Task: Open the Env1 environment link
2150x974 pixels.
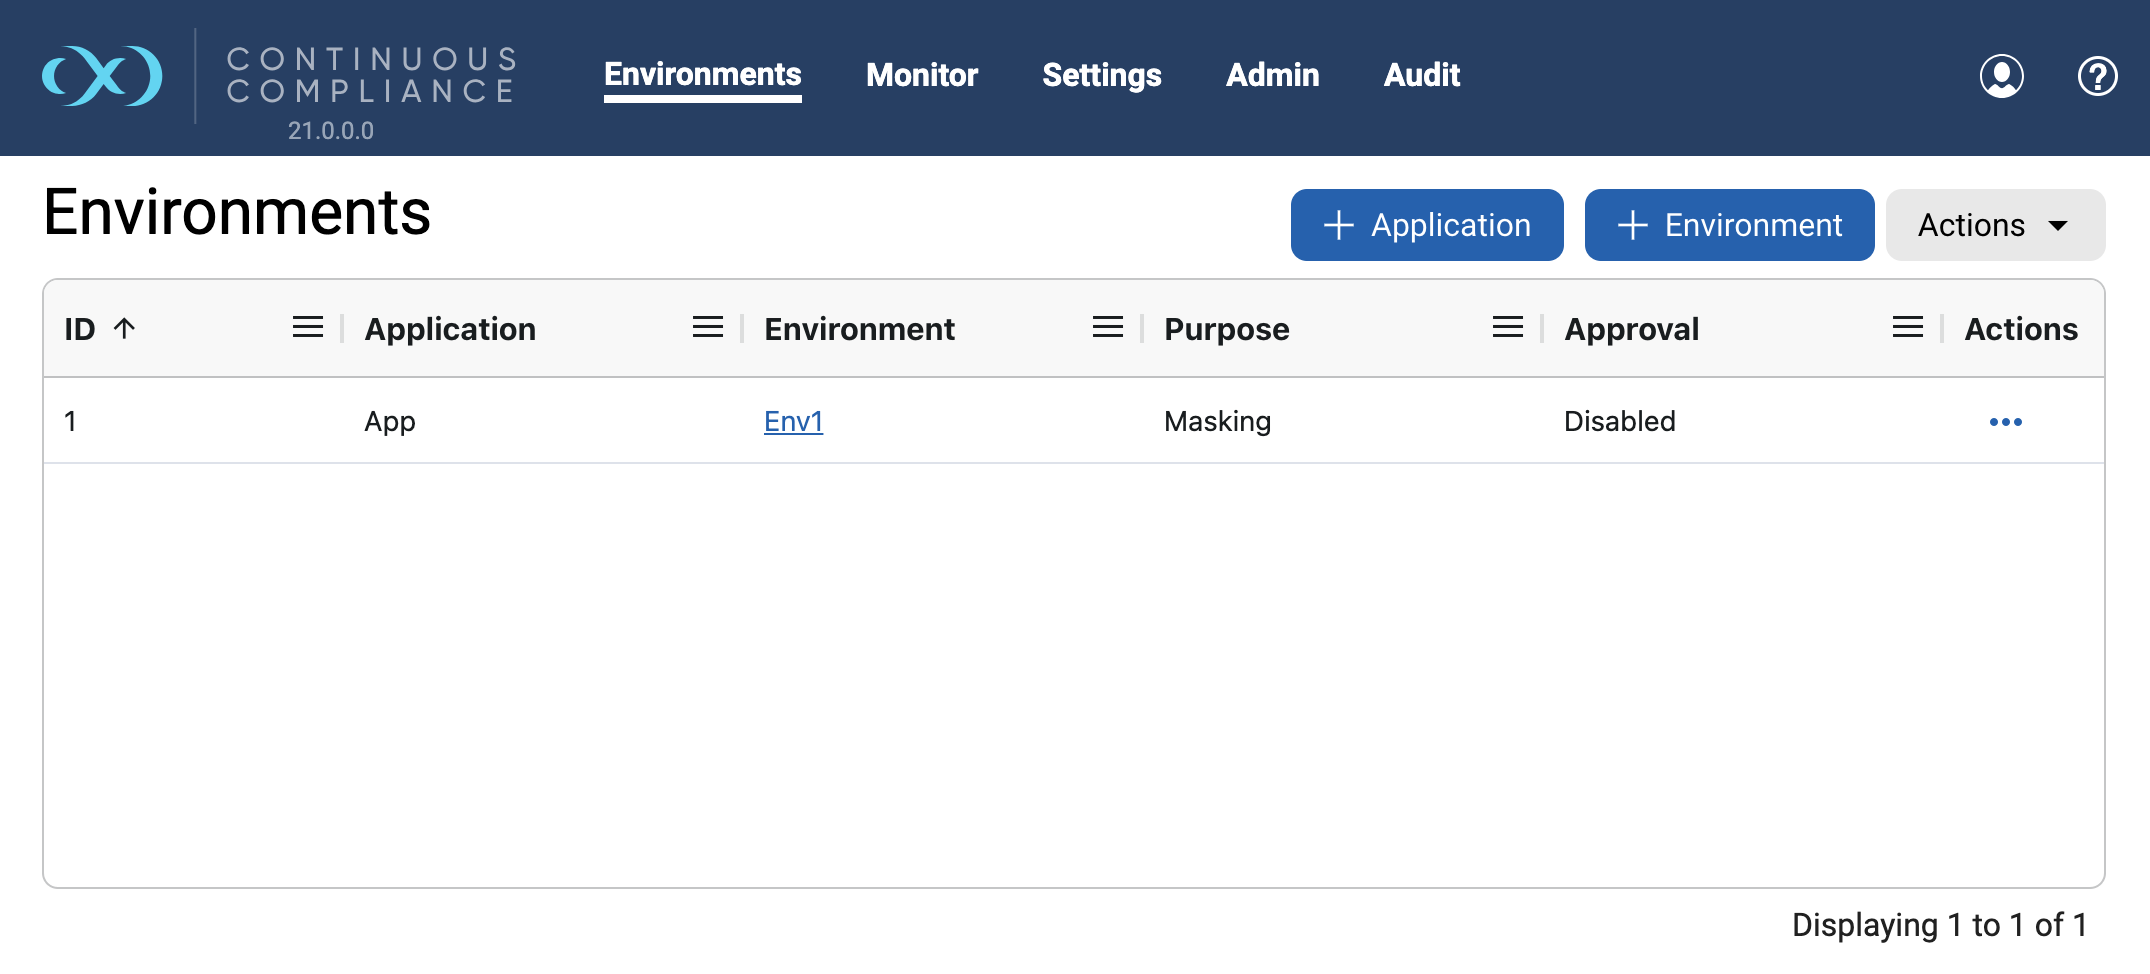Action: point(792,421)
